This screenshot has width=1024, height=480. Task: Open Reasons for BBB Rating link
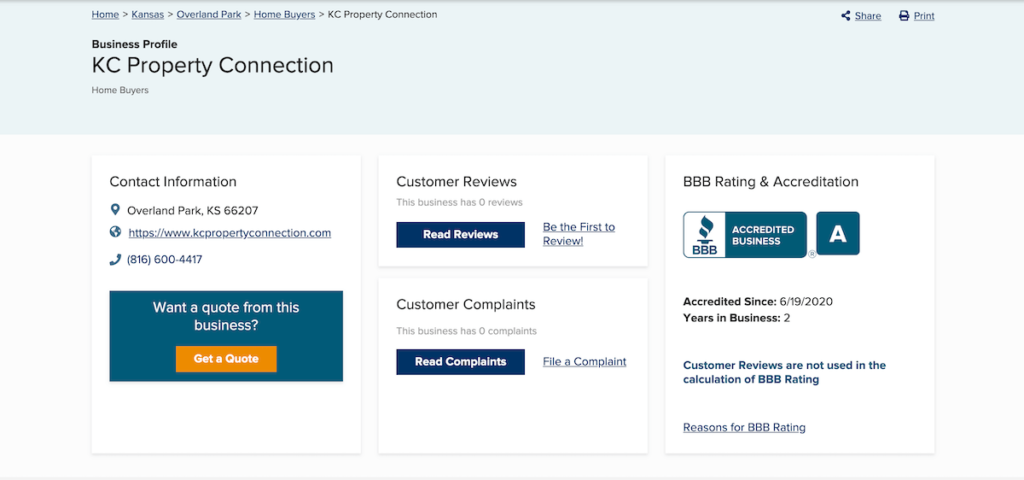pyautogui.click(x=744, y=427)
